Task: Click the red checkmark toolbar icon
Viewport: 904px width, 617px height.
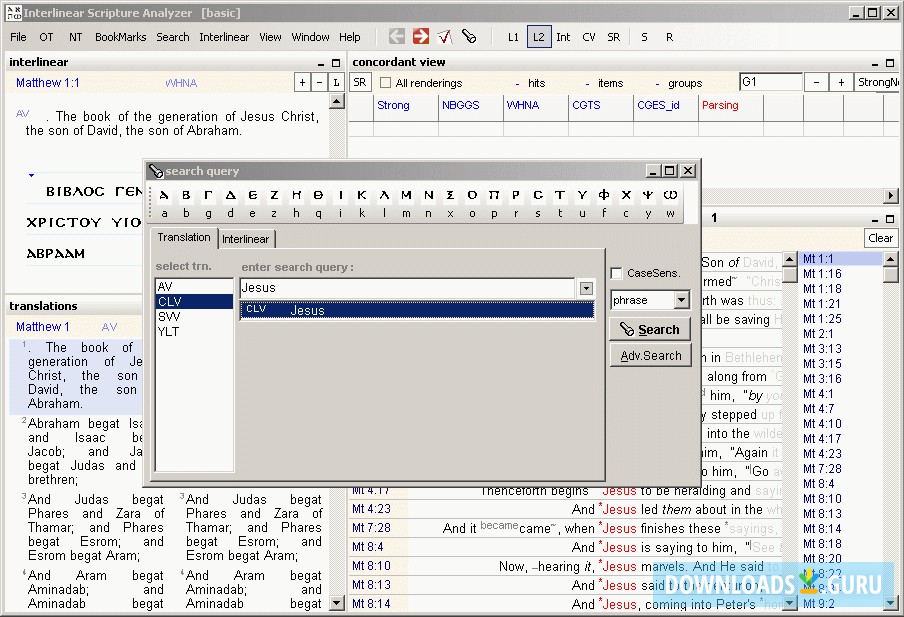Action: coord(445,37)
